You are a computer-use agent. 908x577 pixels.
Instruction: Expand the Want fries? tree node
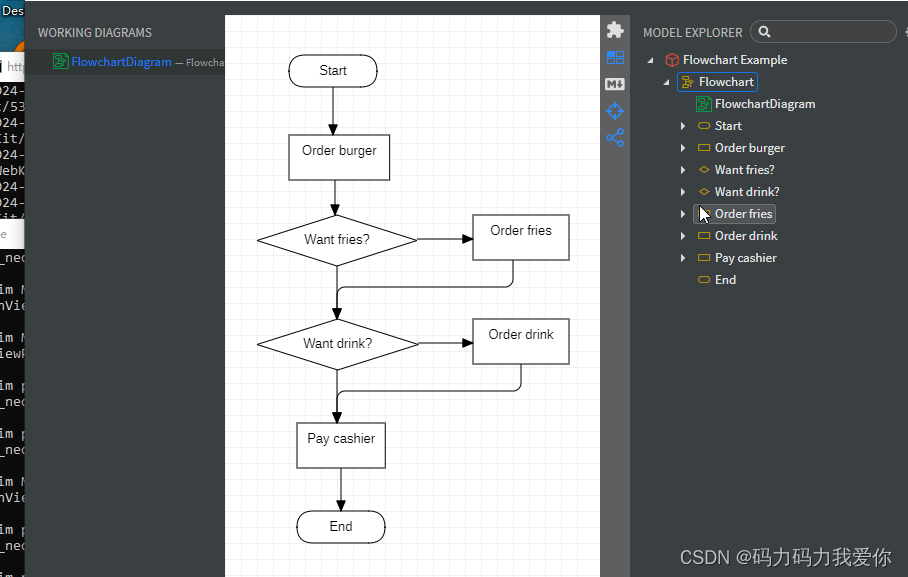pyautogui.click(x=683, y=170)
